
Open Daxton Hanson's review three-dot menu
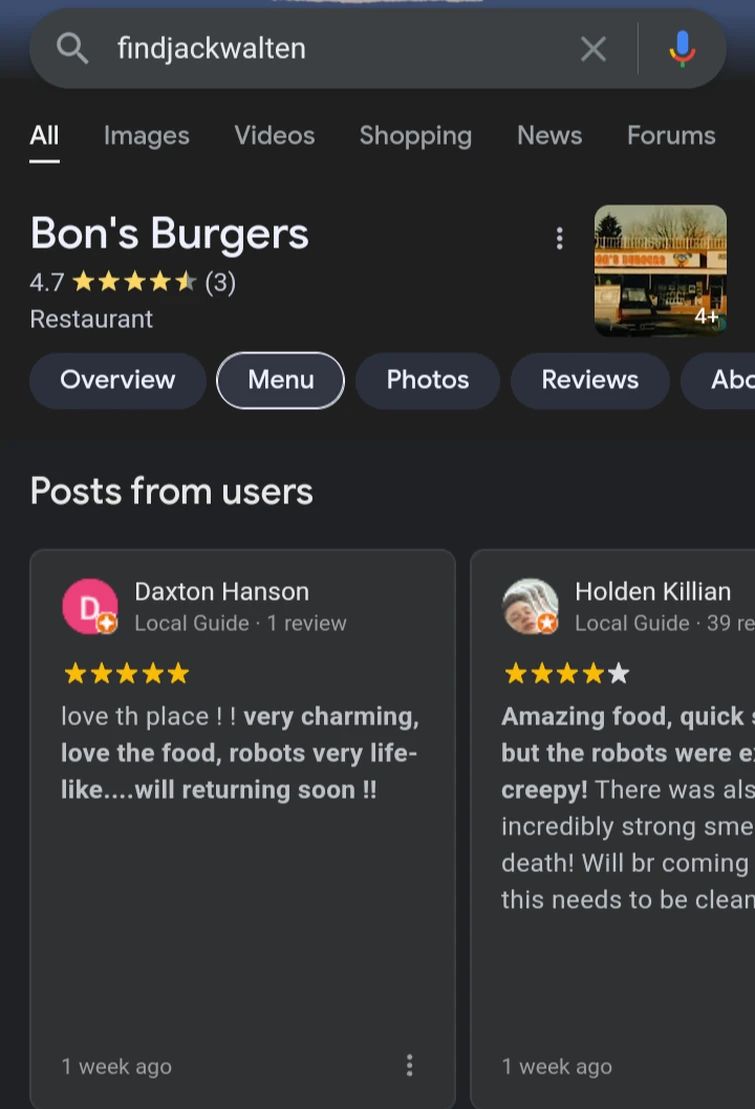pos(409,1065)
